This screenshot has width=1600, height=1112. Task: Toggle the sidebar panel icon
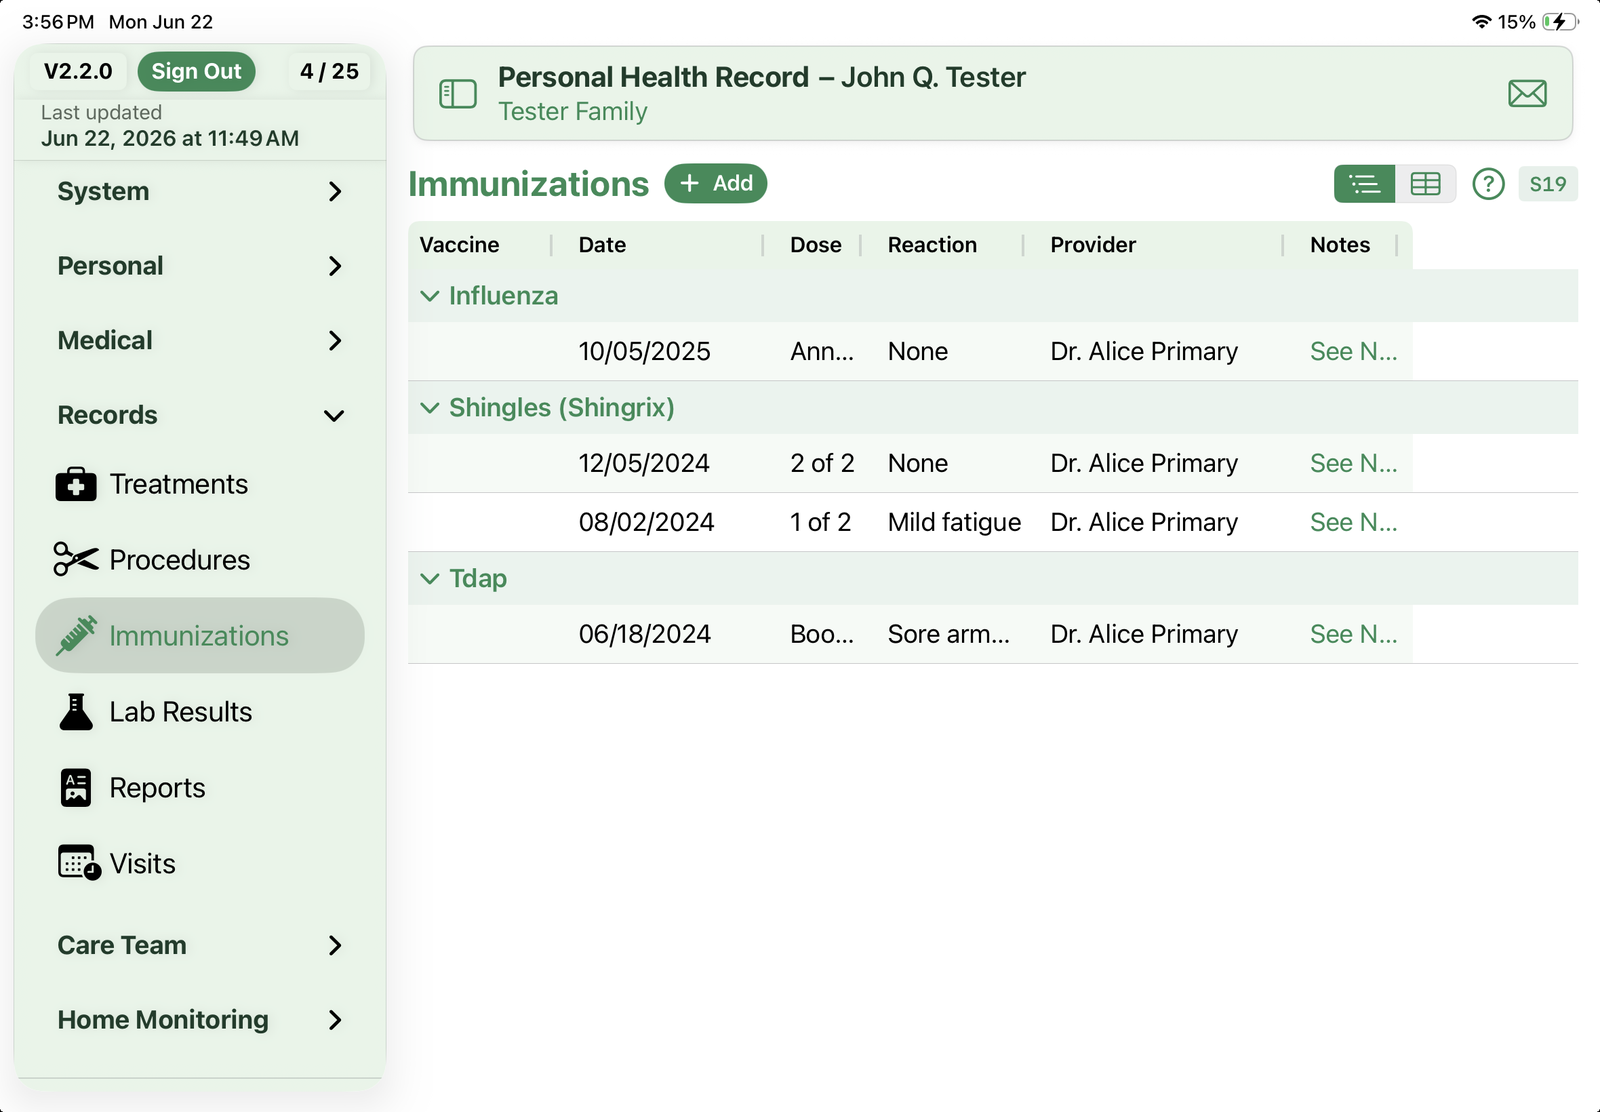458,94
